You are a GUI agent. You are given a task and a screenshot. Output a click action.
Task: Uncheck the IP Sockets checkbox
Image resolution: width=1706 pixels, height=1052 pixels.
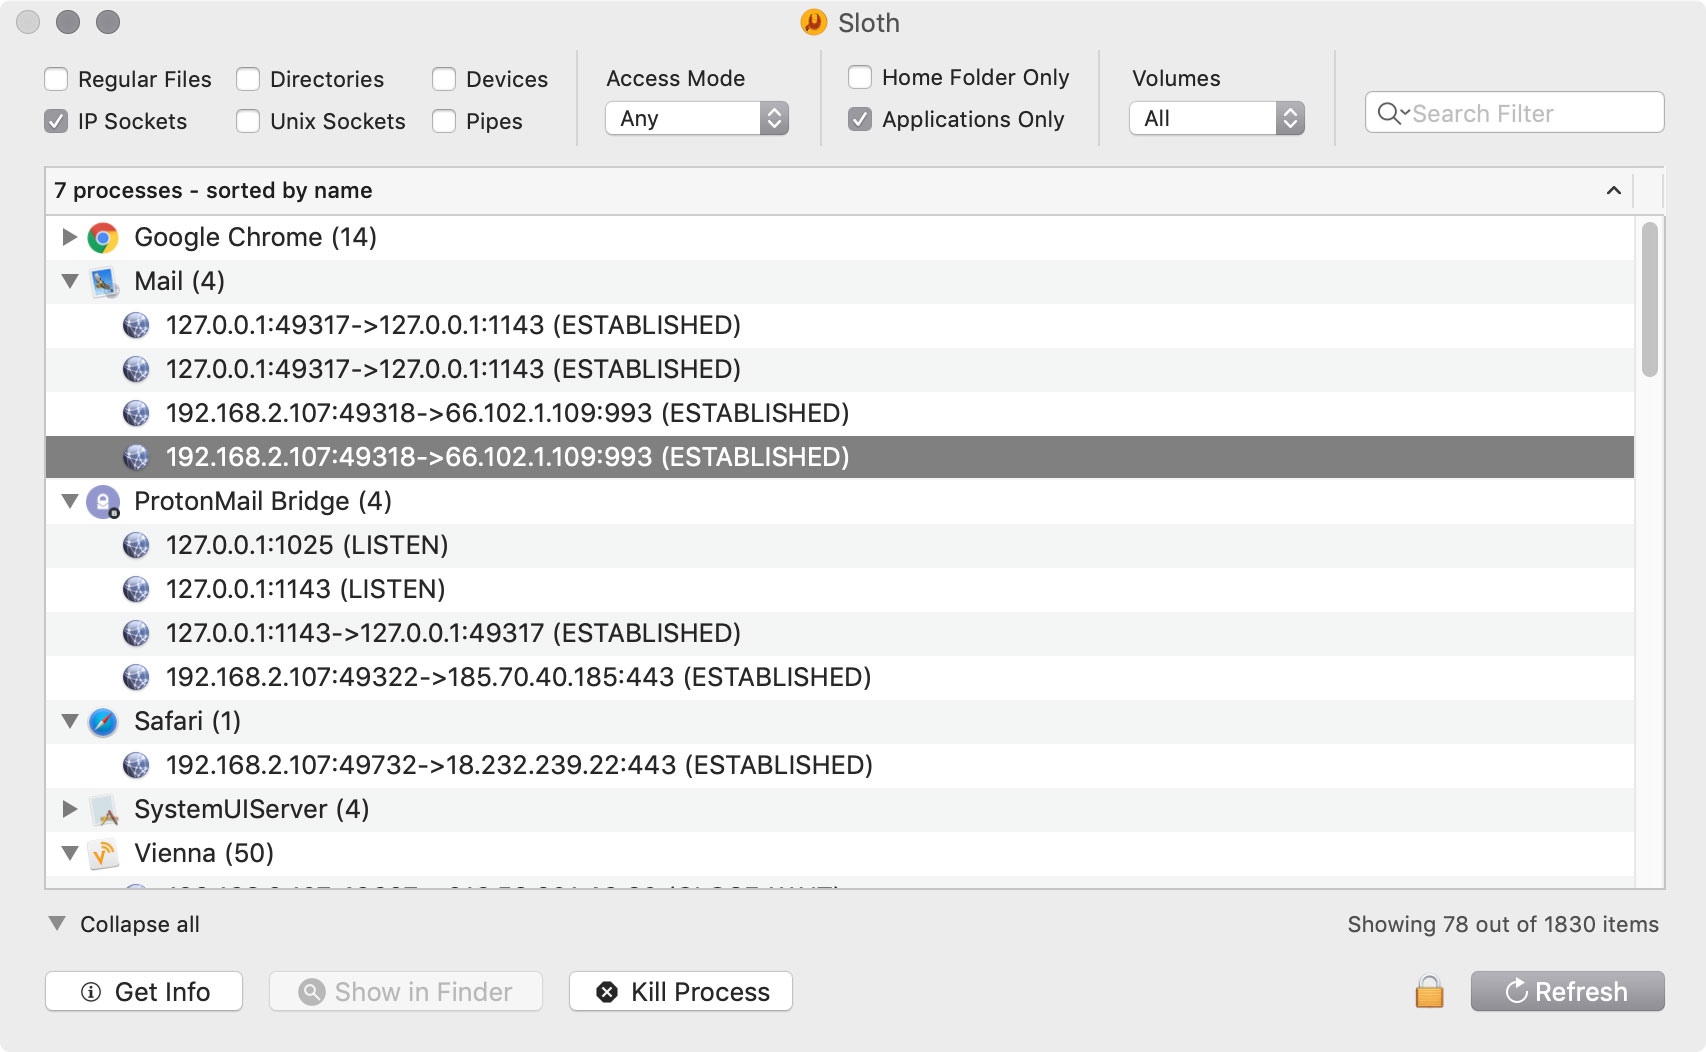56,121
